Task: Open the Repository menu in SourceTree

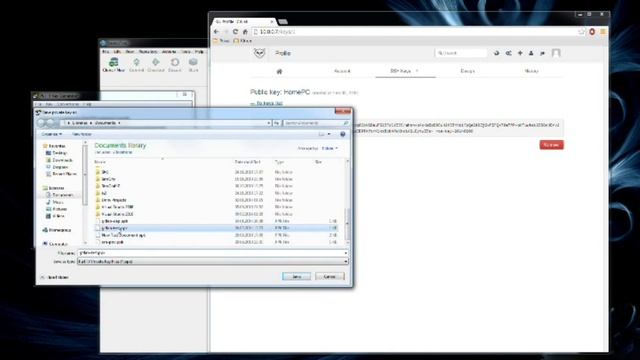Action: click(148, 52)
